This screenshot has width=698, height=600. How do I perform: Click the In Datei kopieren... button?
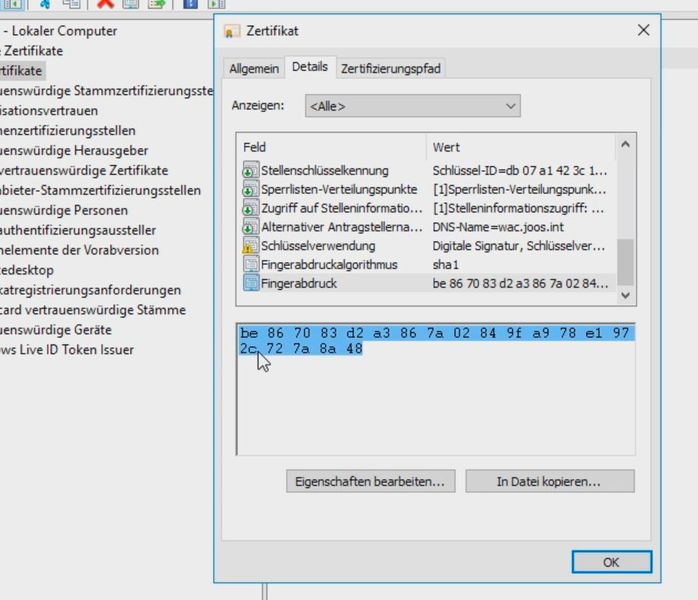point(550,481)
